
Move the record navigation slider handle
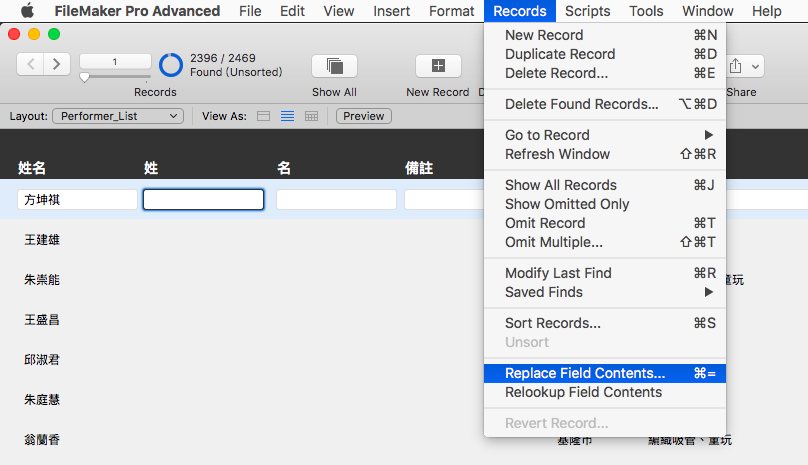pos(85,77)
